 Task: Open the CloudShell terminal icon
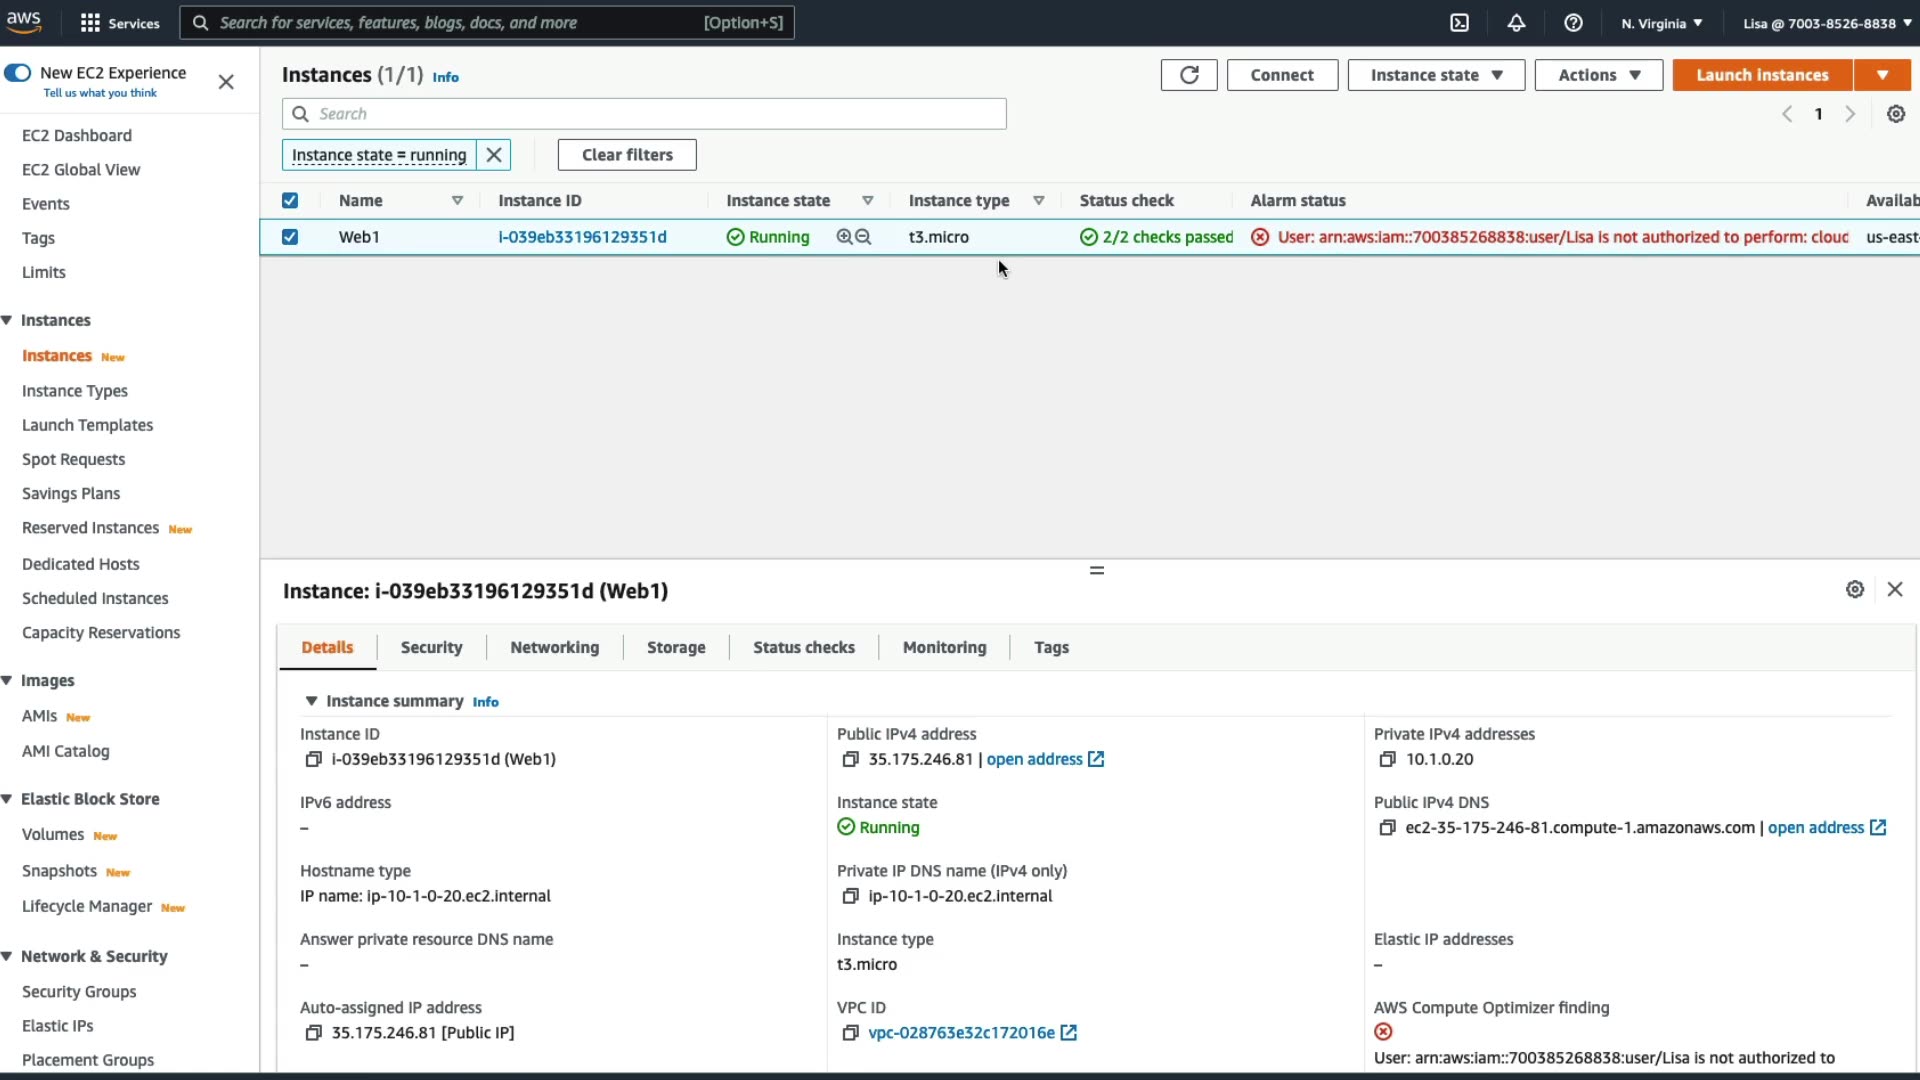[1459, 23]
